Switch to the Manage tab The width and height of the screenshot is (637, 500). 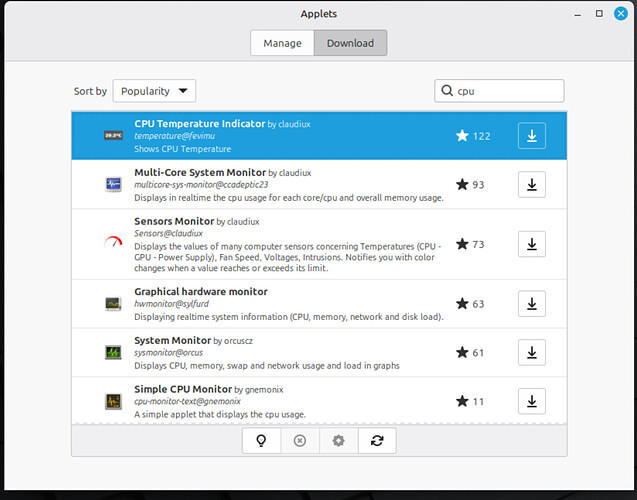tap(282, 43)
